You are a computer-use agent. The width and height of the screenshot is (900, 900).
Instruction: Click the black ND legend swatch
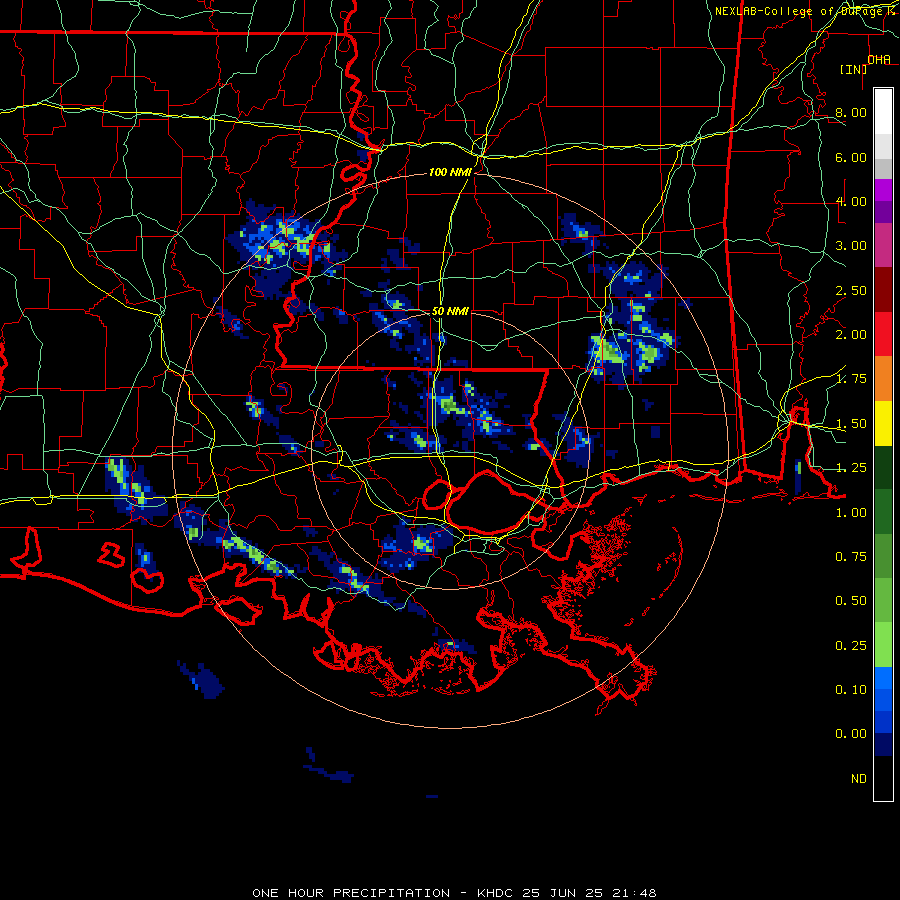click(883, 778)
